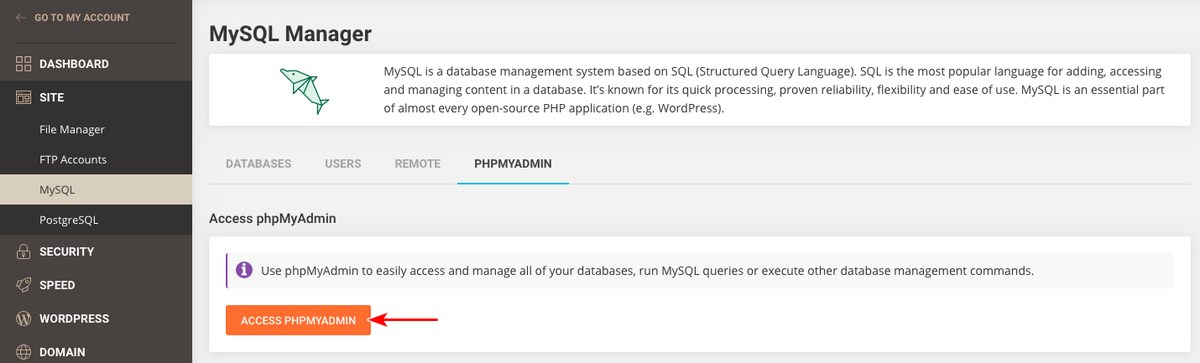Click the Site section icon
Viewport: 1200px width, 363px height.
24,97
